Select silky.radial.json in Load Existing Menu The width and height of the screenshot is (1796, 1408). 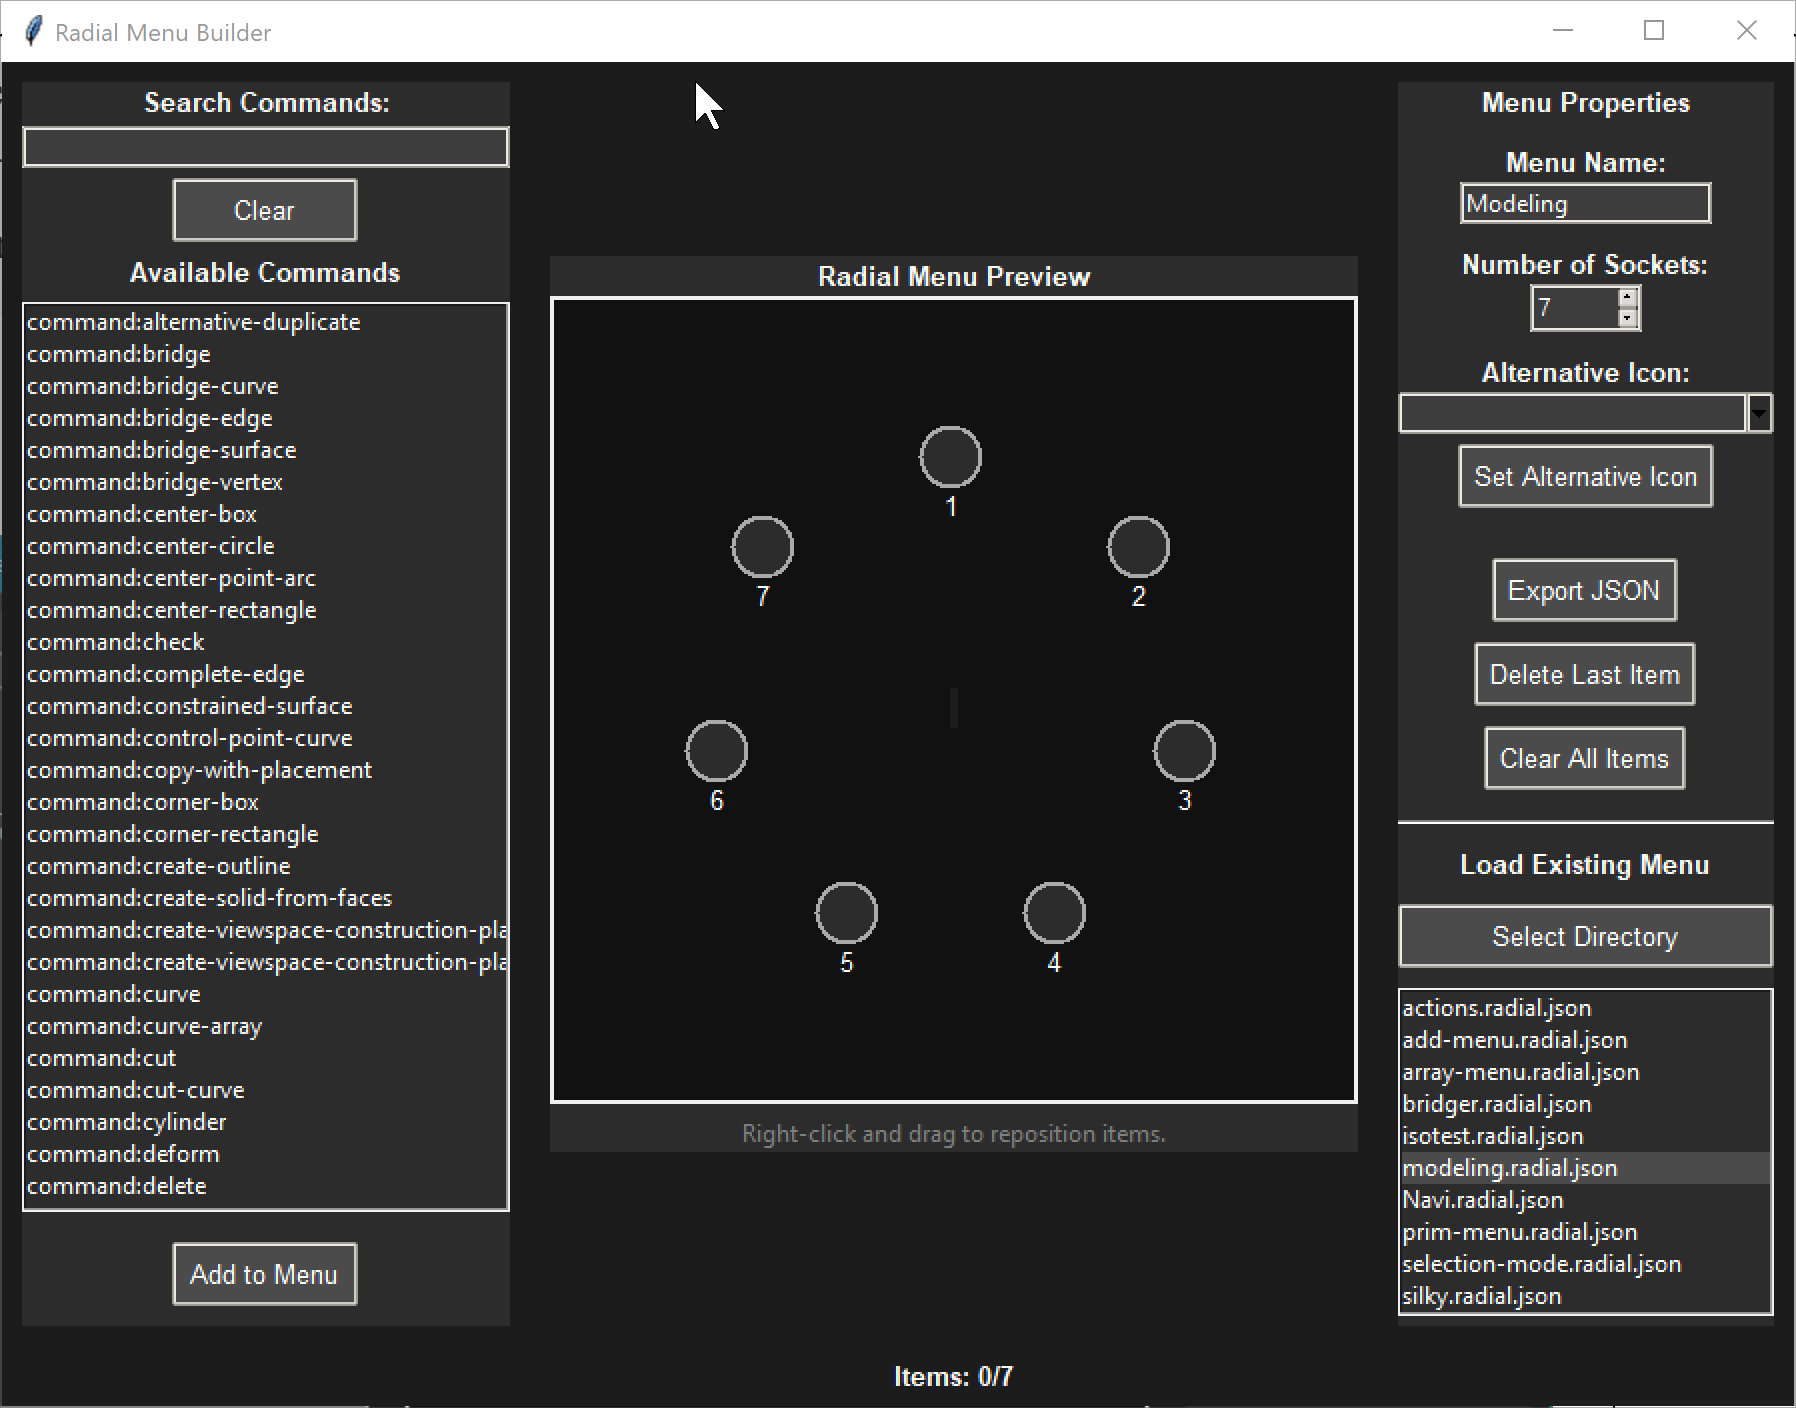point(1482,1295)
